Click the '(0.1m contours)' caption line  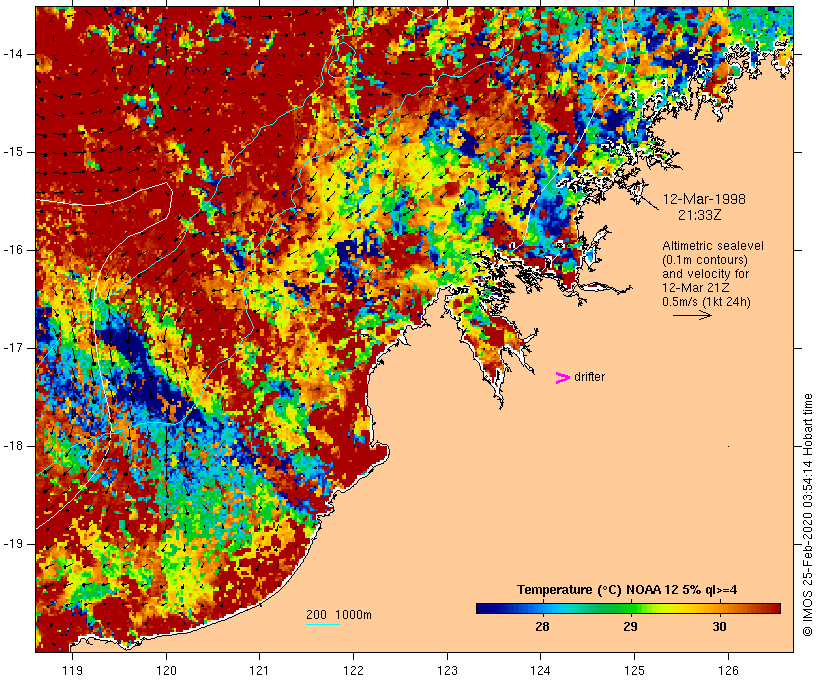click(705, 260)
